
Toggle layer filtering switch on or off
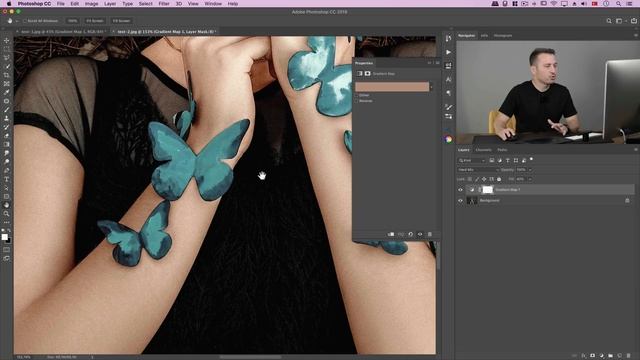[x=531, y=159]
